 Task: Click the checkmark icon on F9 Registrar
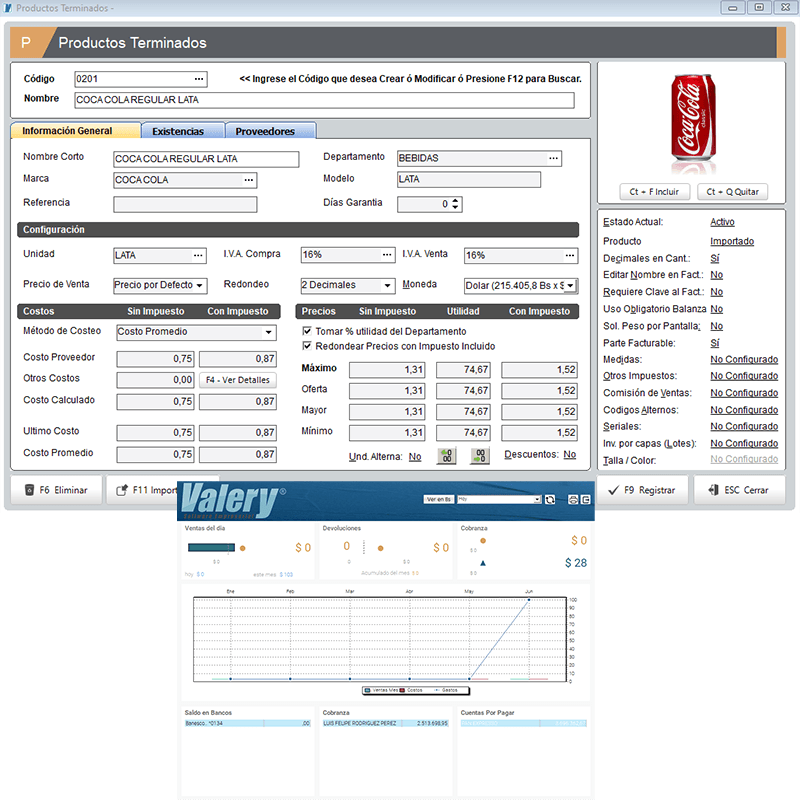(612, 491)
